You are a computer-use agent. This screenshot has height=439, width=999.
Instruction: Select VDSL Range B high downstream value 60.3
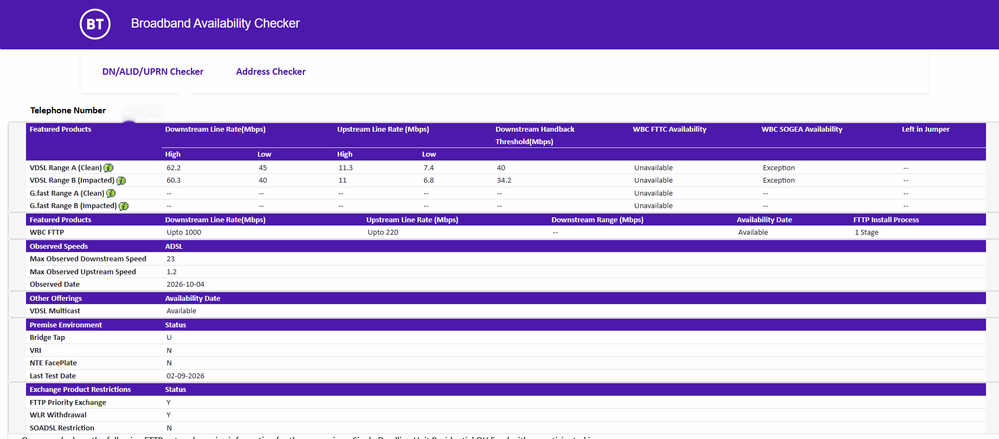(x=173, y=180)
